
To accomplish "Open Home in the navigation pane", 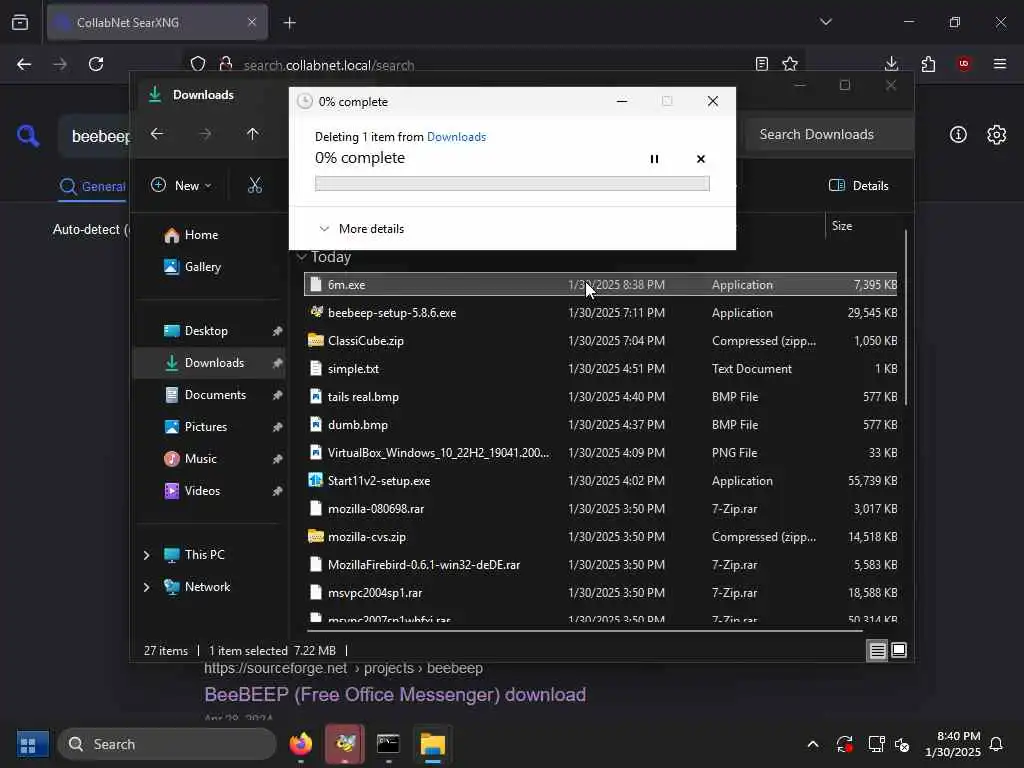I will (x=201, y=235).
